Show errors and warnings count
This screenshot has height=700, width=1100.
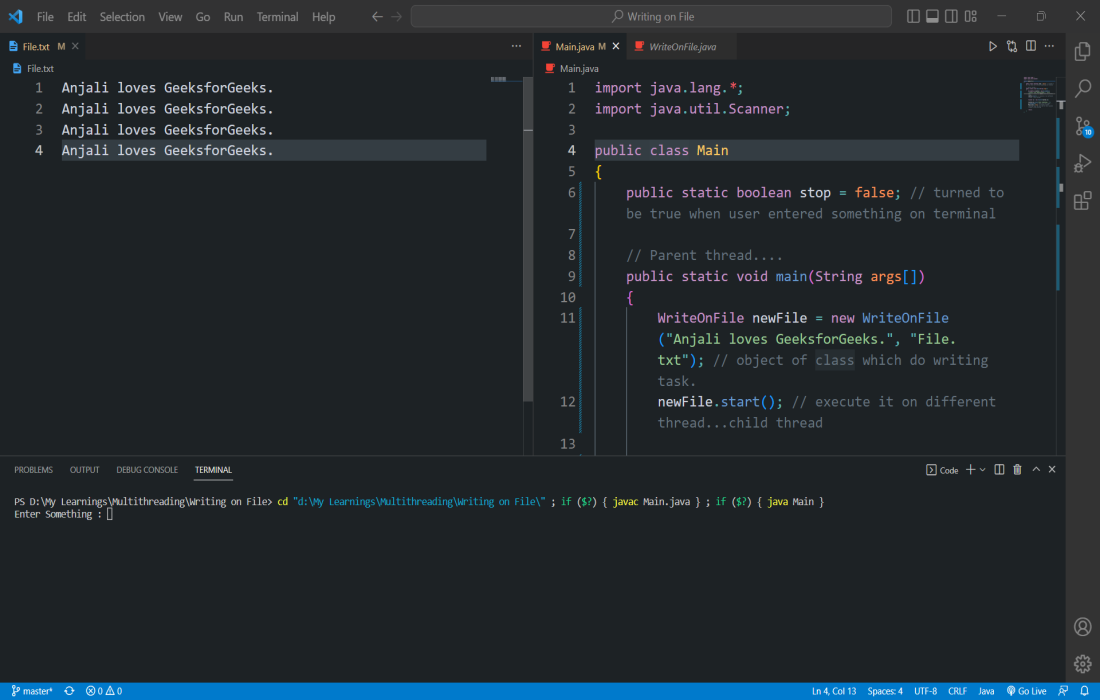[104, 691]
